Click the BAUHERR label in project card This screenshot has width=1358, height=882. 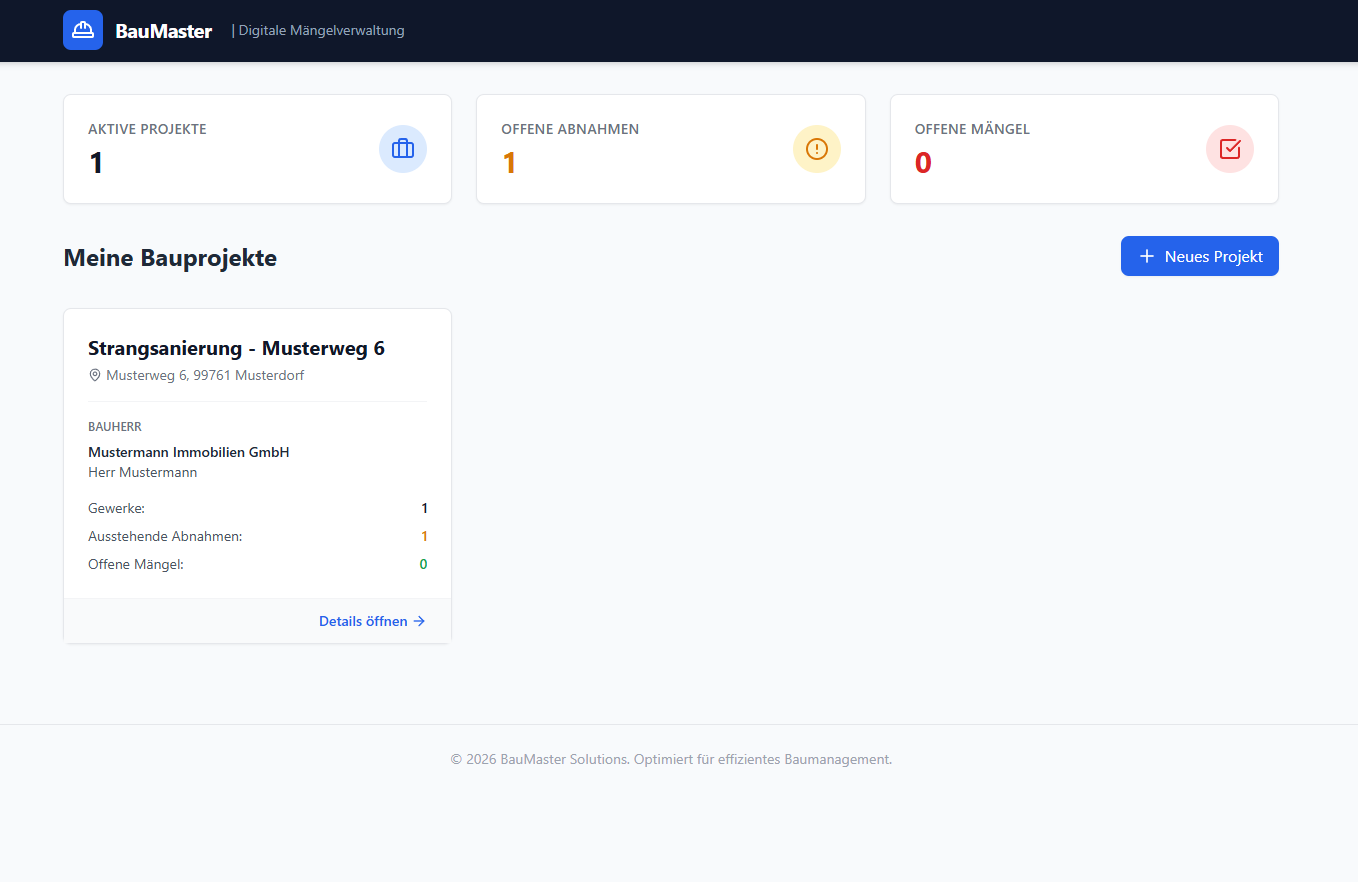pyautogui.click(x=115, y=427)
